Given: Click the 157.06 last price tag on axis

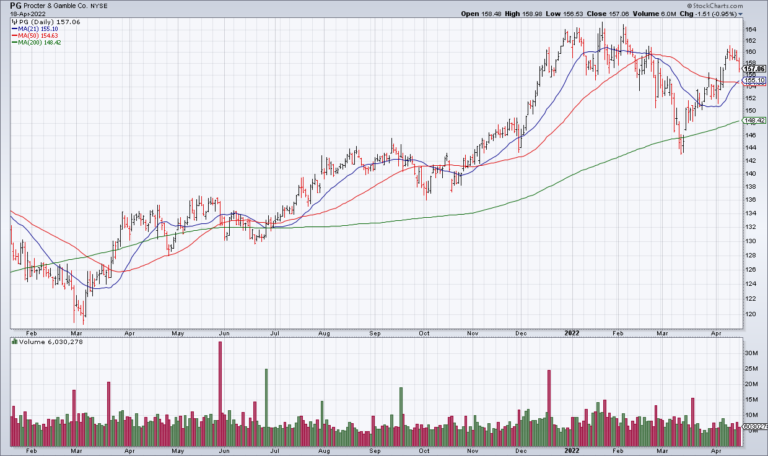Looking at the screenshot, I should (754, 69).
